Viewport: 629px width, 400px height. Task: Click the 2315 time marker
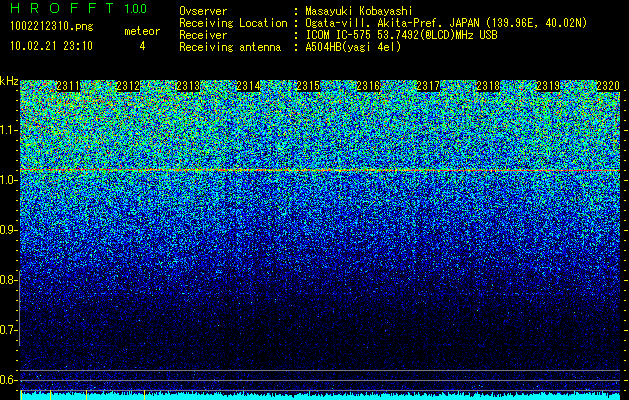point(308,86)
